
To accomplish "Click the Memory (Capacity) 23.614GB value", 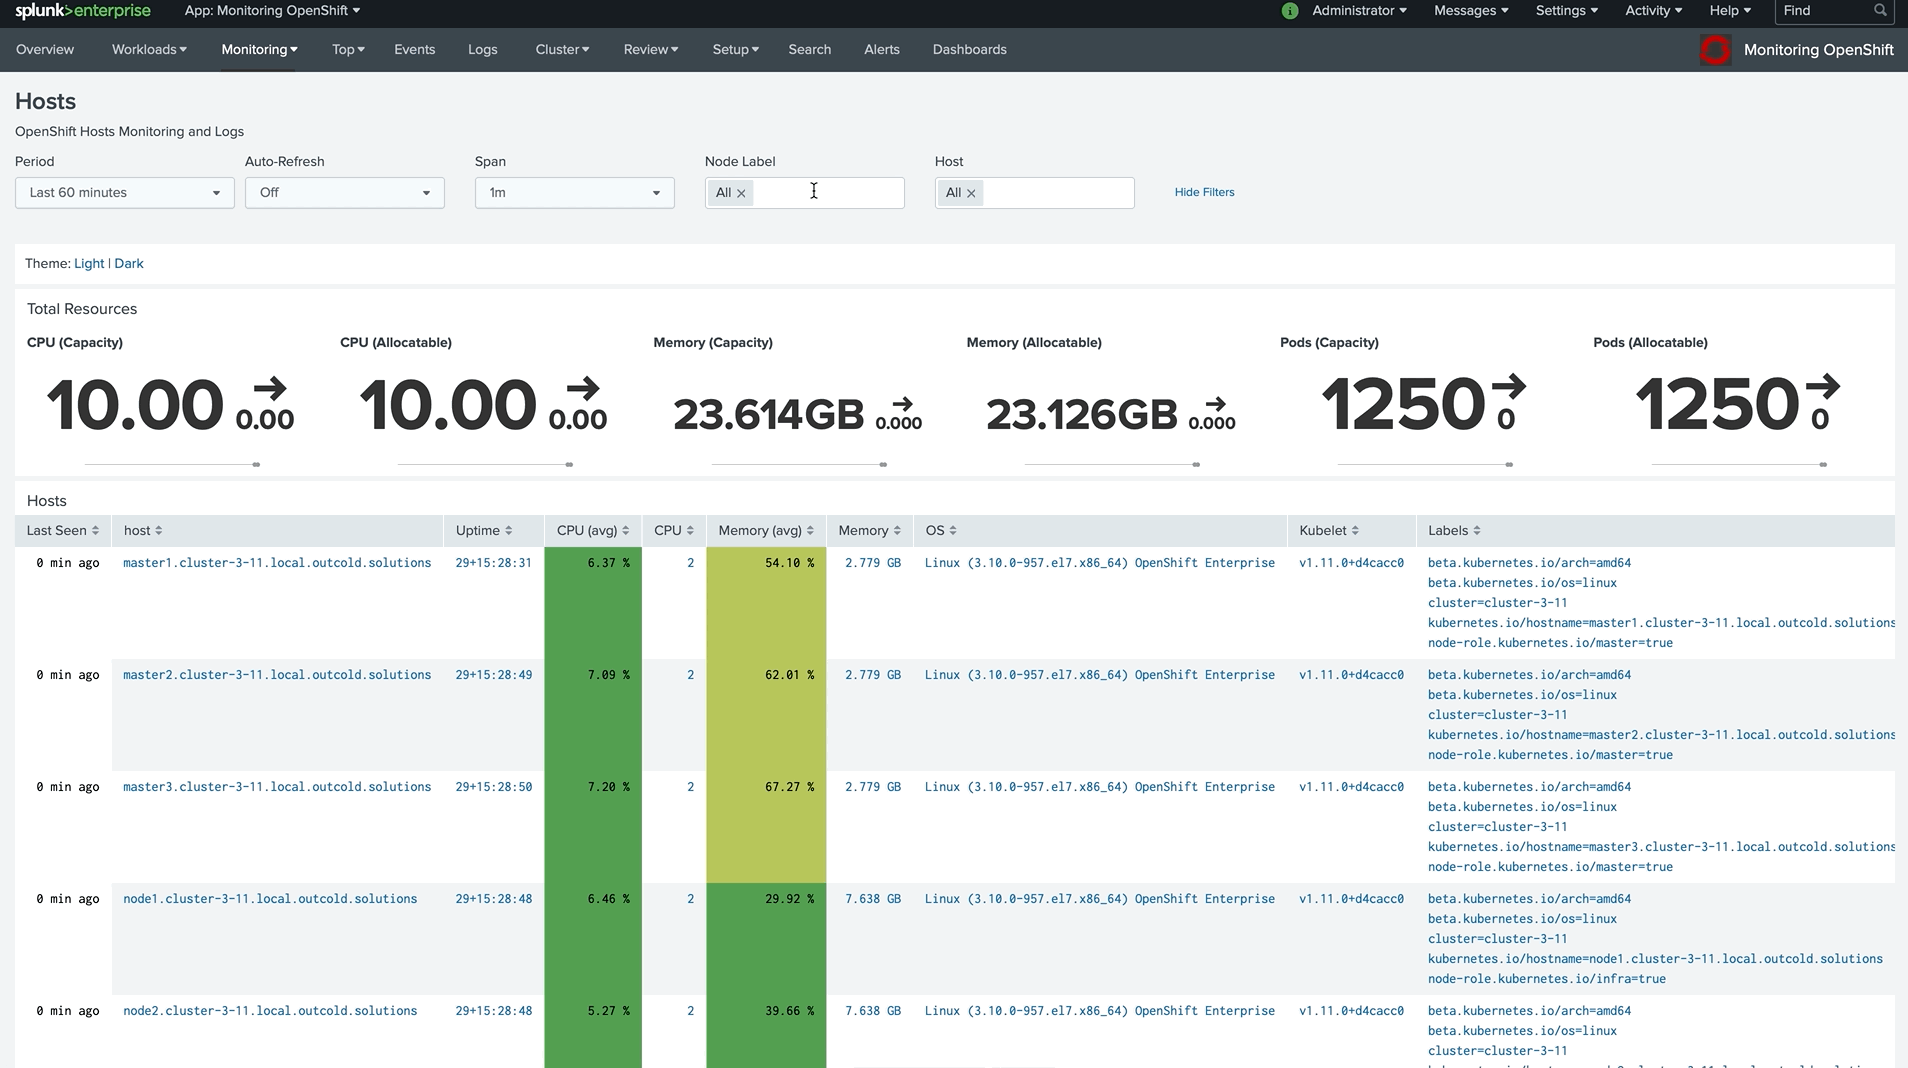I will (x=768, y=415).
